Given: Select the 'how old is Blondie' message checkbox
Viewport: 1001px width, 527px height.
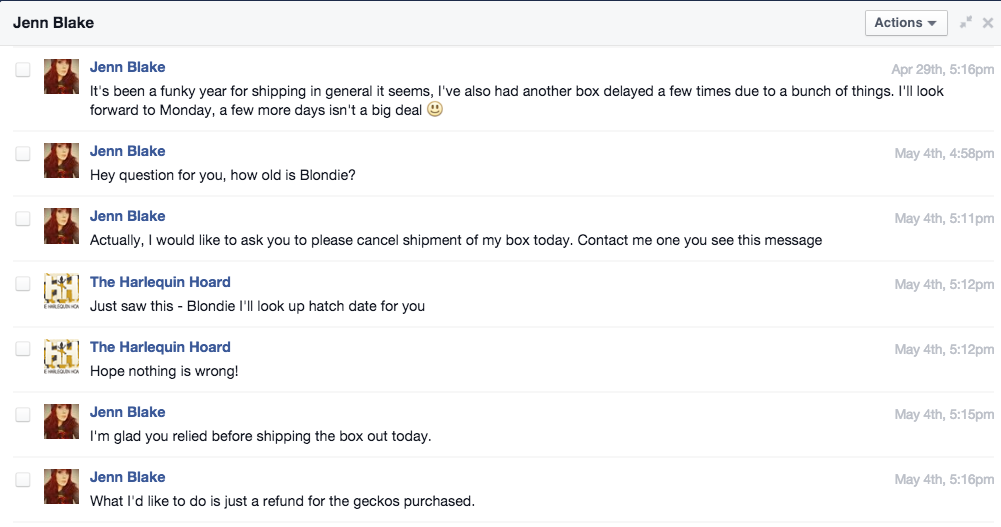Looking at the screenshot, I should tap(23, 153).
